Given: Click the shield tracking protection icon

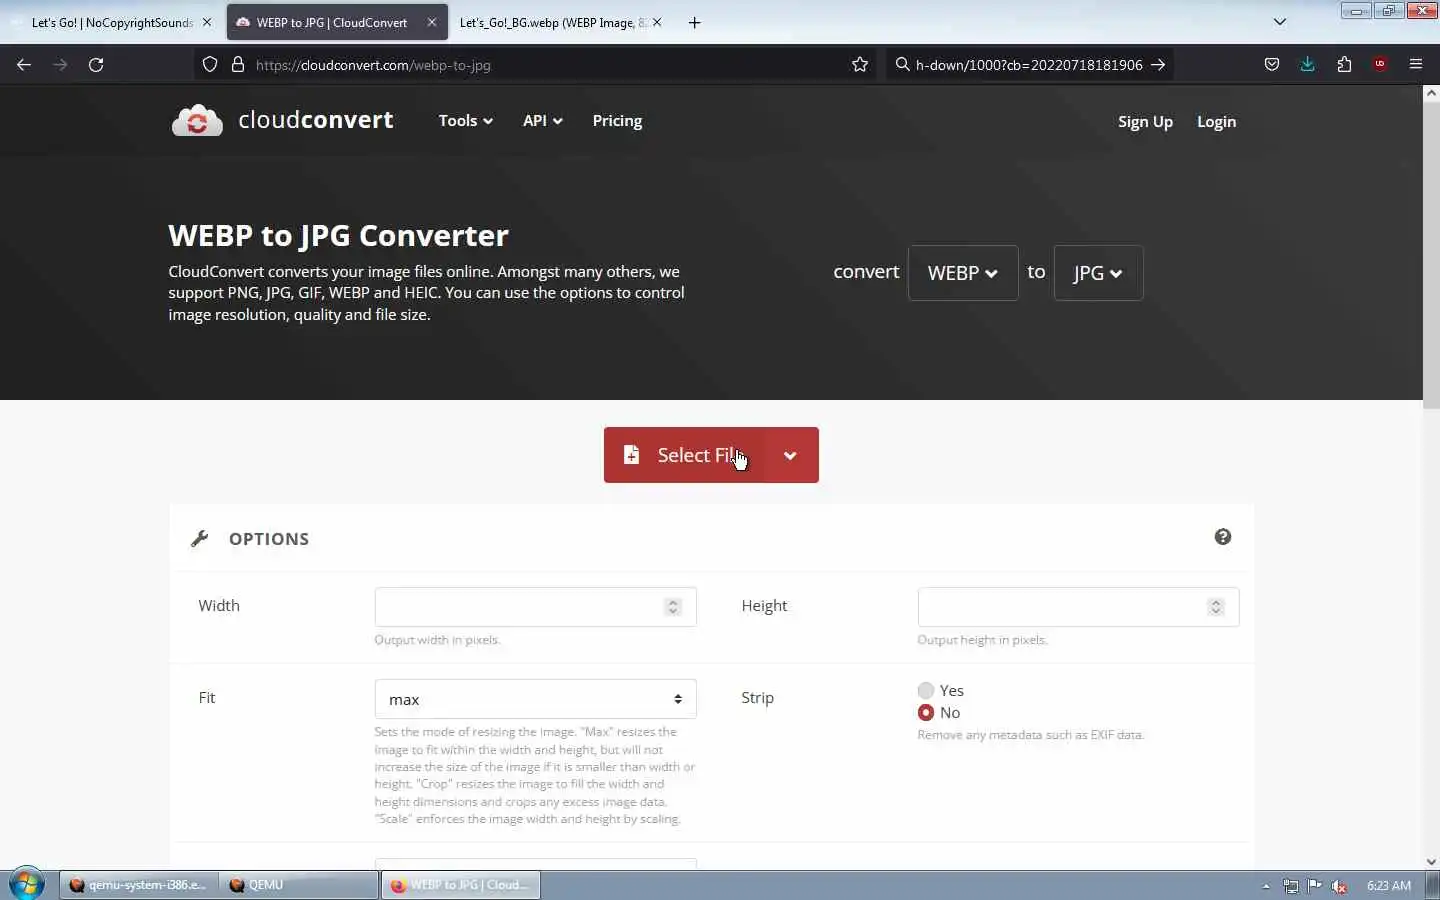Looking at the screenshot, I should pos(210,65).
